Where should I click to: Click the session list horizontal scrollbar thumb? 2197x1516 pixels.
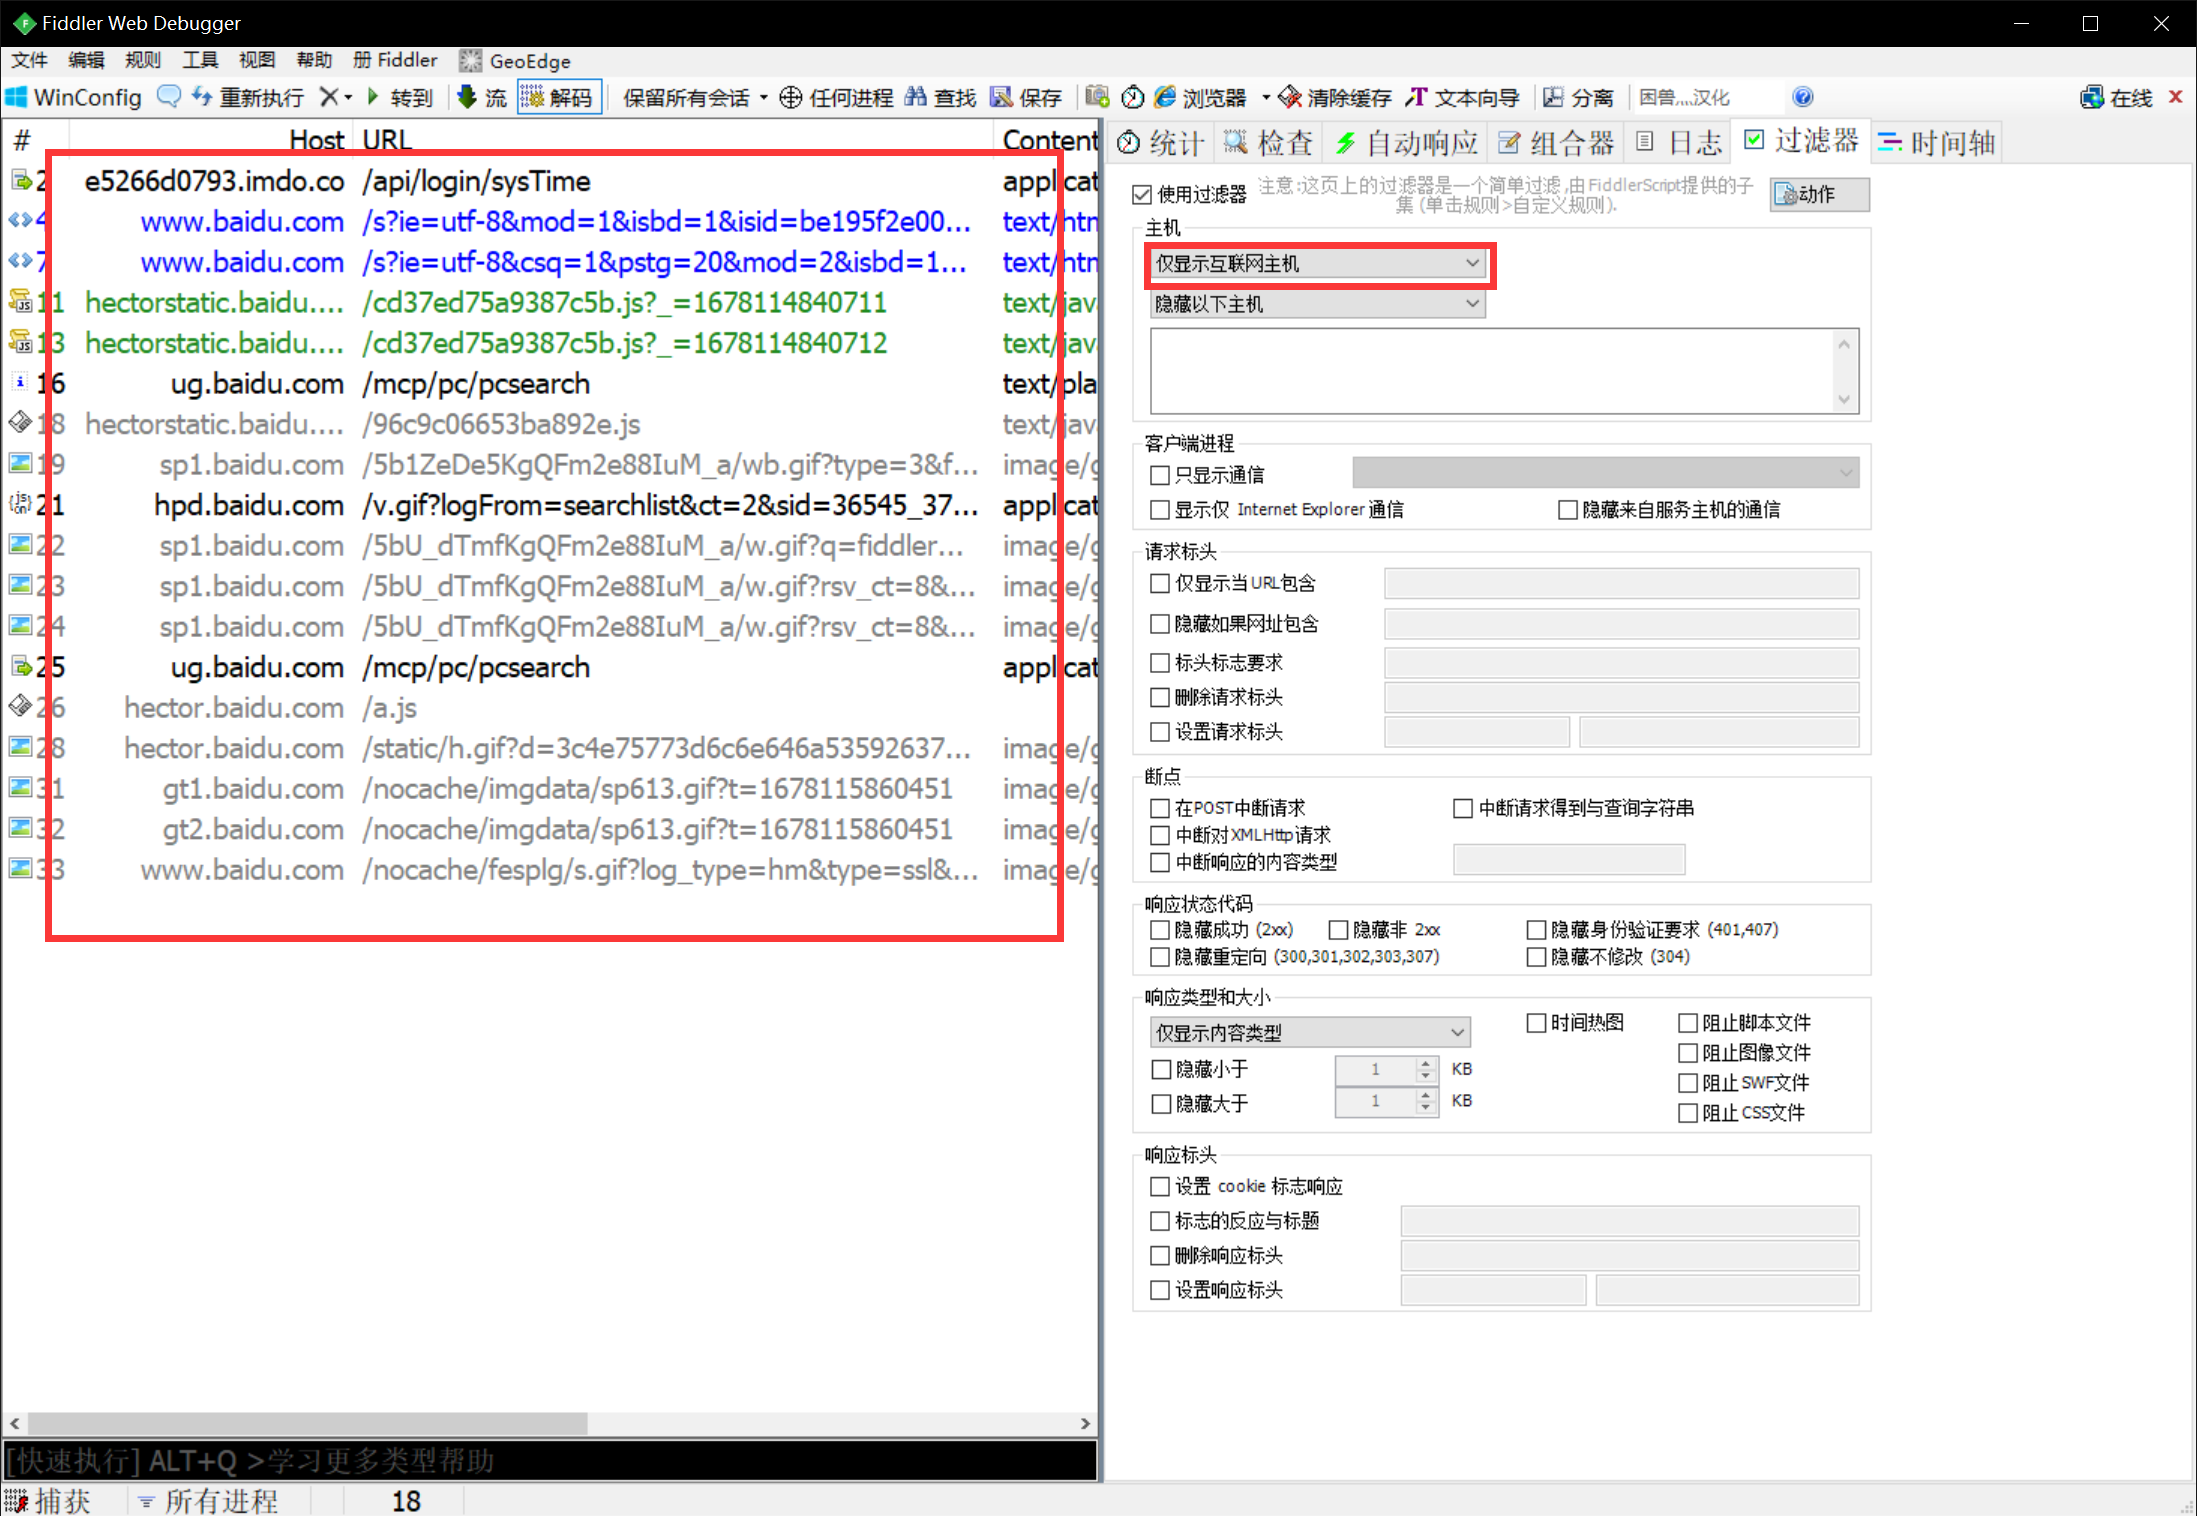tap(307, 1423)
